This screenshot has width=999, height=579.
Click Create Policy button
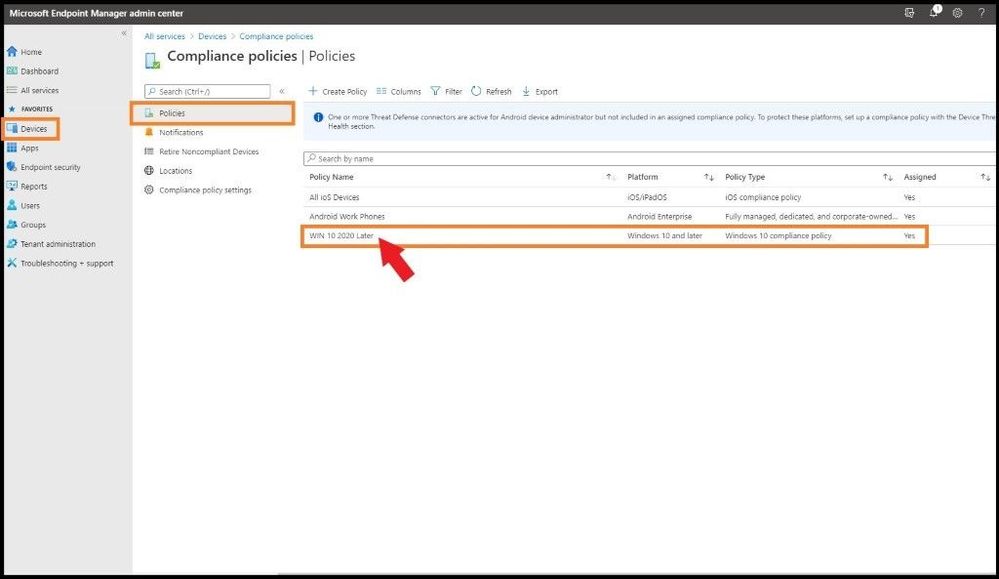coord(338,91)
